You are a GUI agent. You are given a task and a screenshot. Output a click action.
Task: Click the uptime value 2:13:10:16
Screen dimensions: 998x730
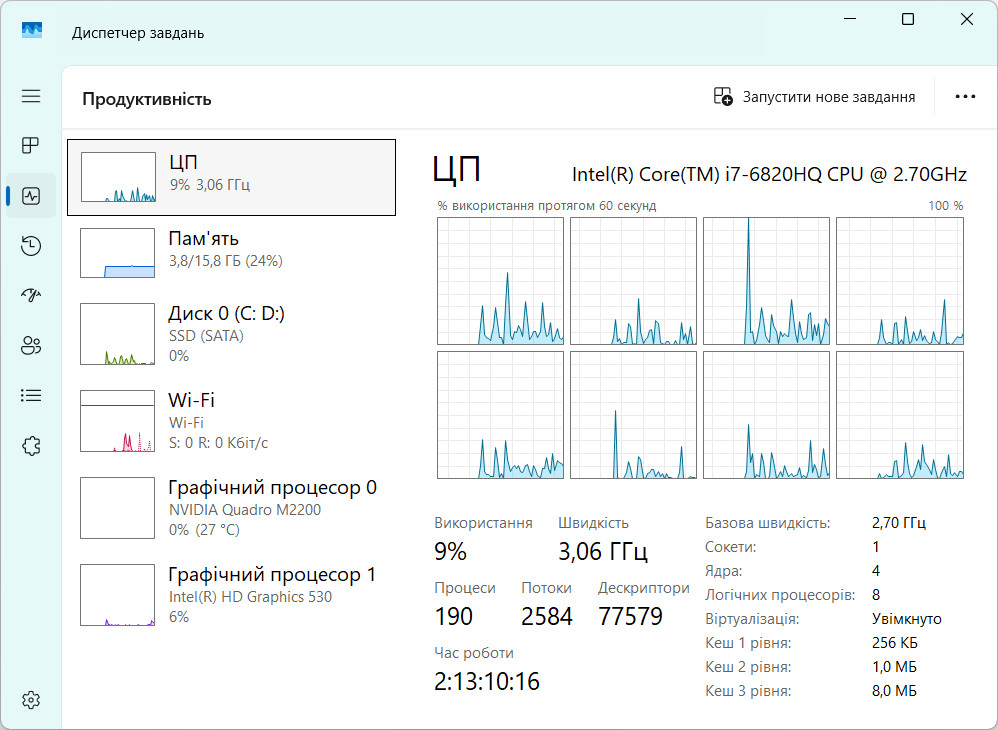click(487, 682)
